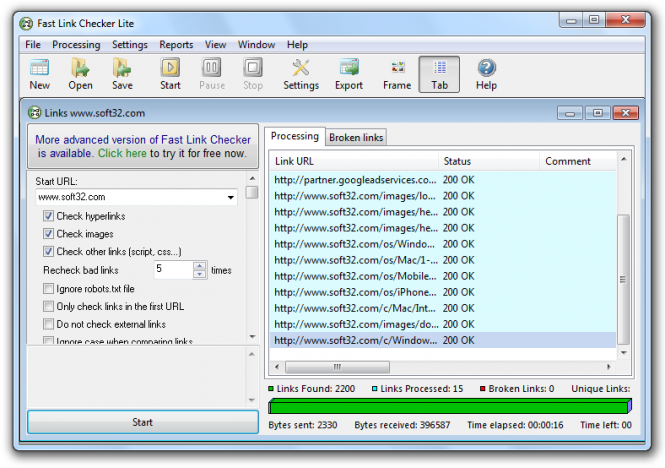Select the partner.googleadservices.co... link row

[x=443, y=180]
